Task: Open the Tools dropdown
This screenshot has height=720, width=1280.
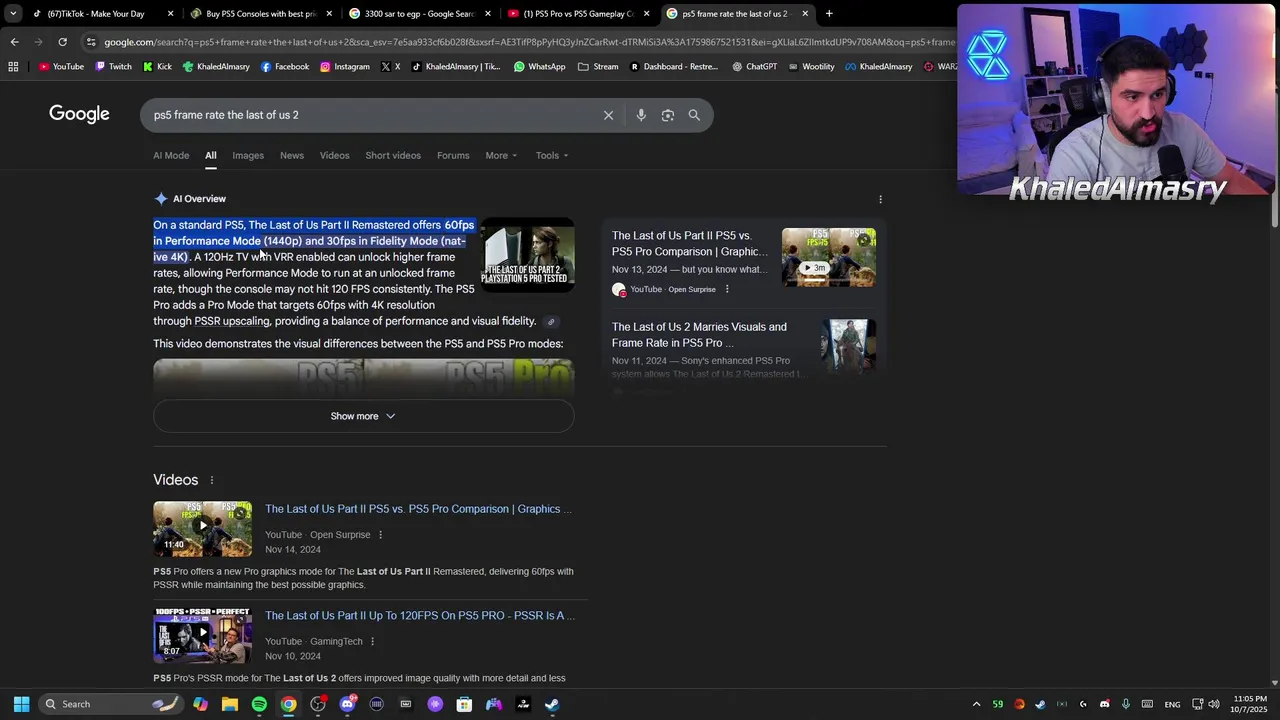Action: tap(551, 156)
